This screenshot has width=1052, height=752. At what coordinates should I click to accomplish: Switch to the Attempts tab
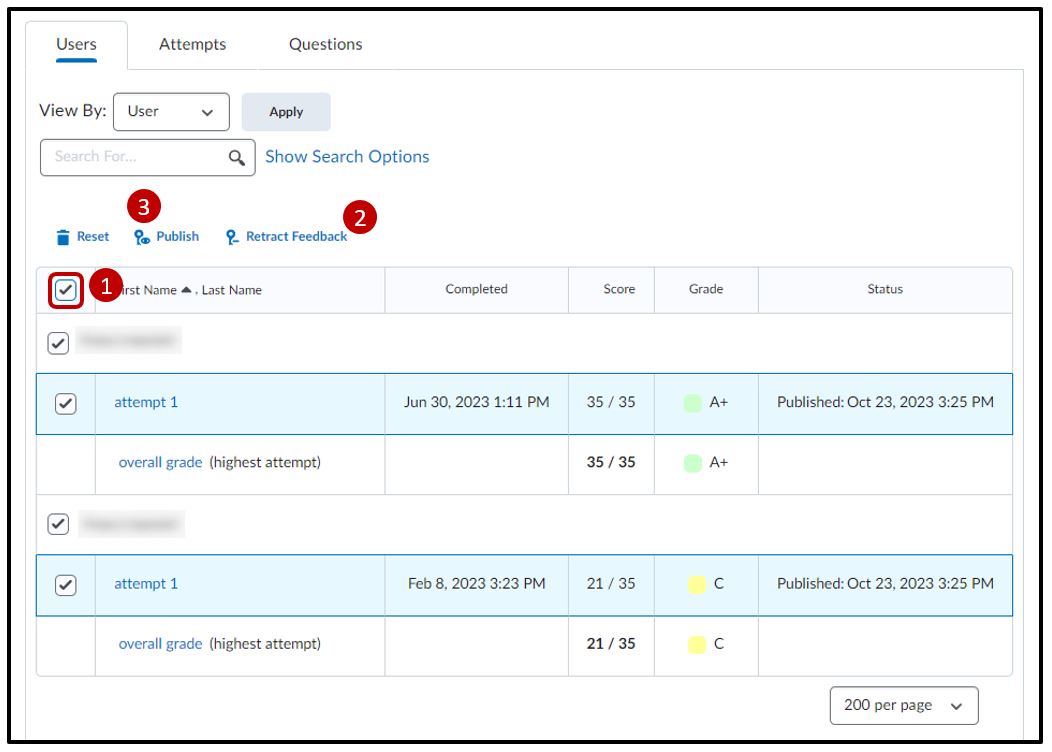tap(192, 44)
